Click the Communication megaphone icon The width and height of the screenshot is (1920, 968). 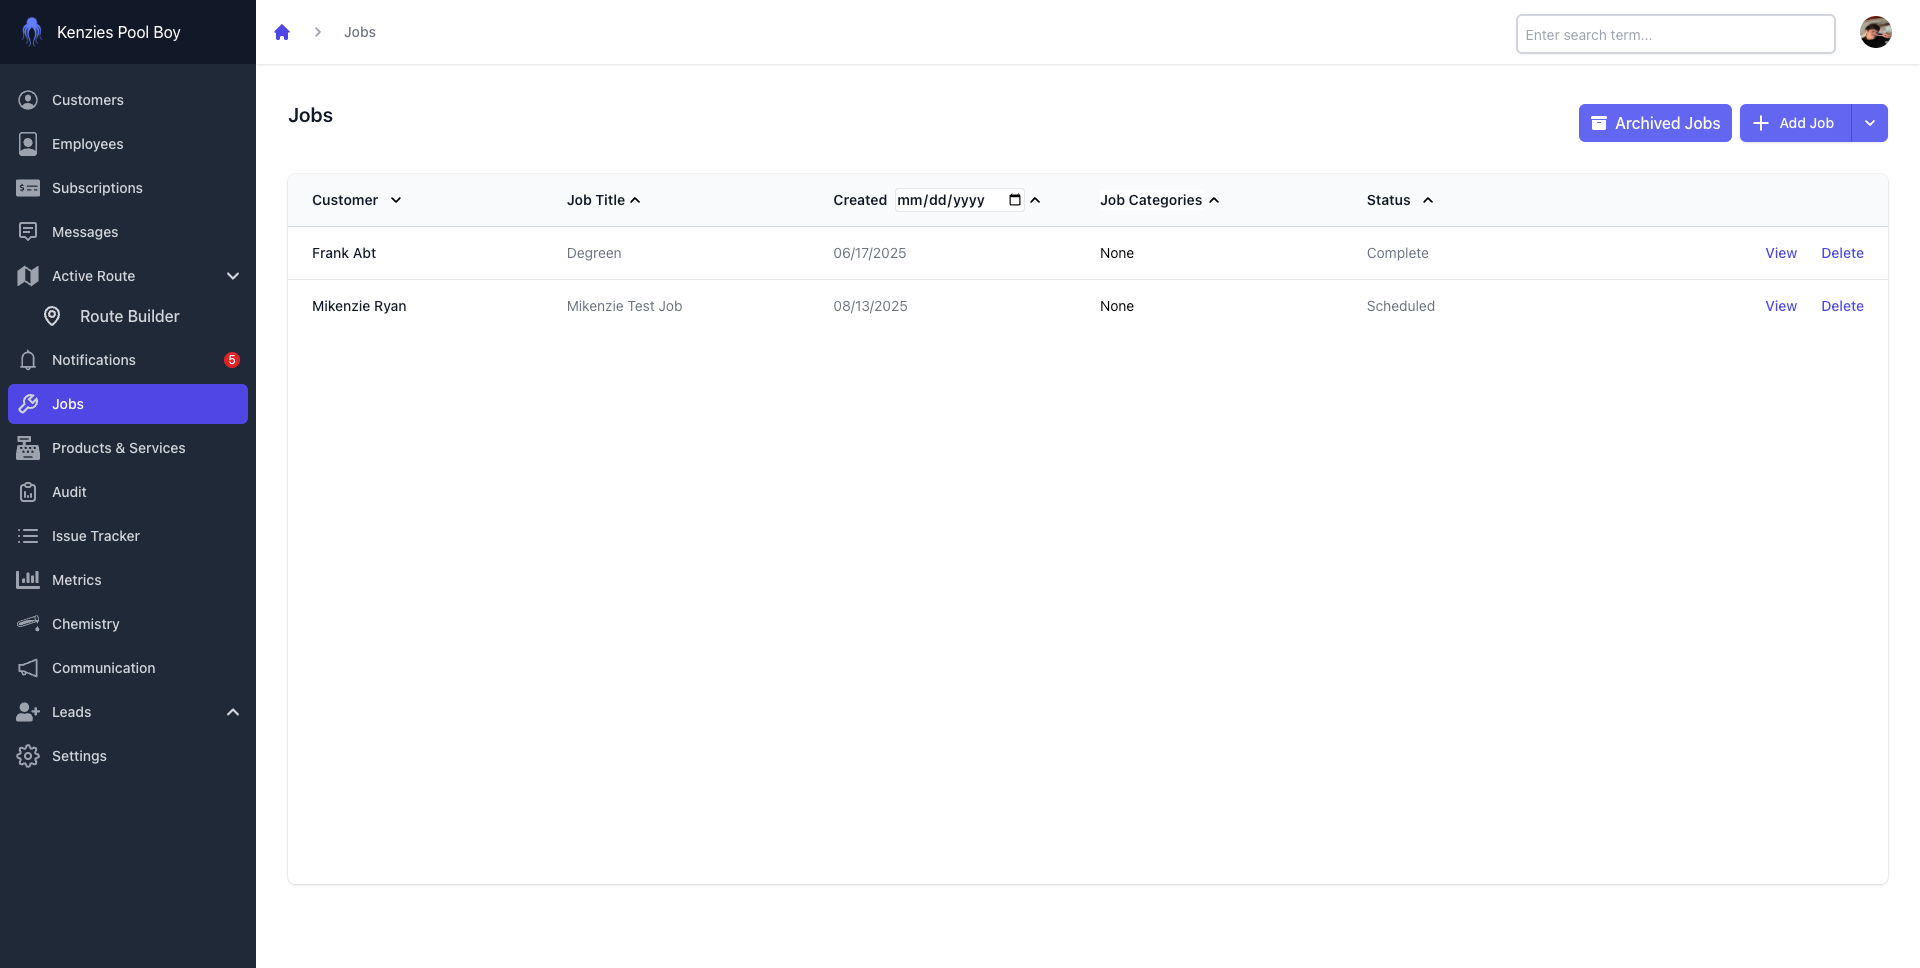28,668
